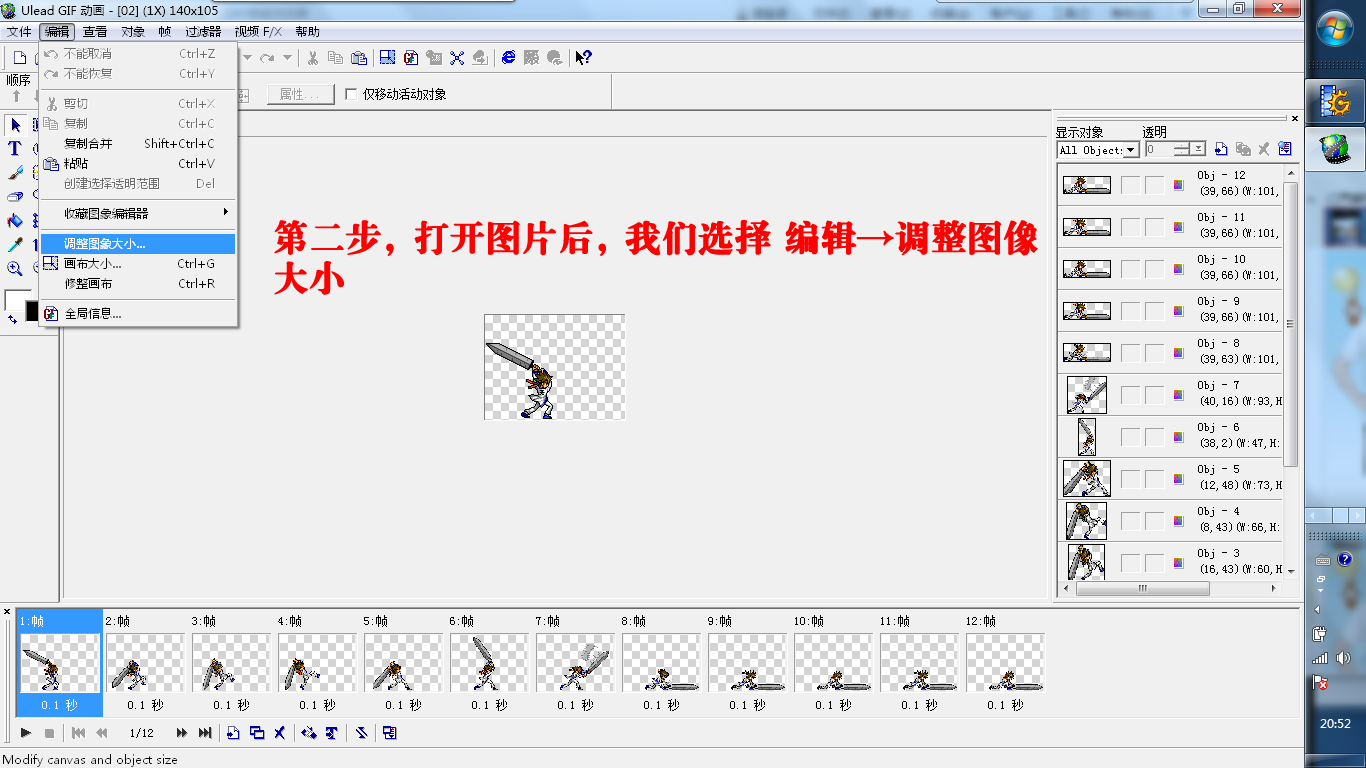Select Obj - 7 thumbnail in object panel

pyautogui.click(x=1087, y=395)
